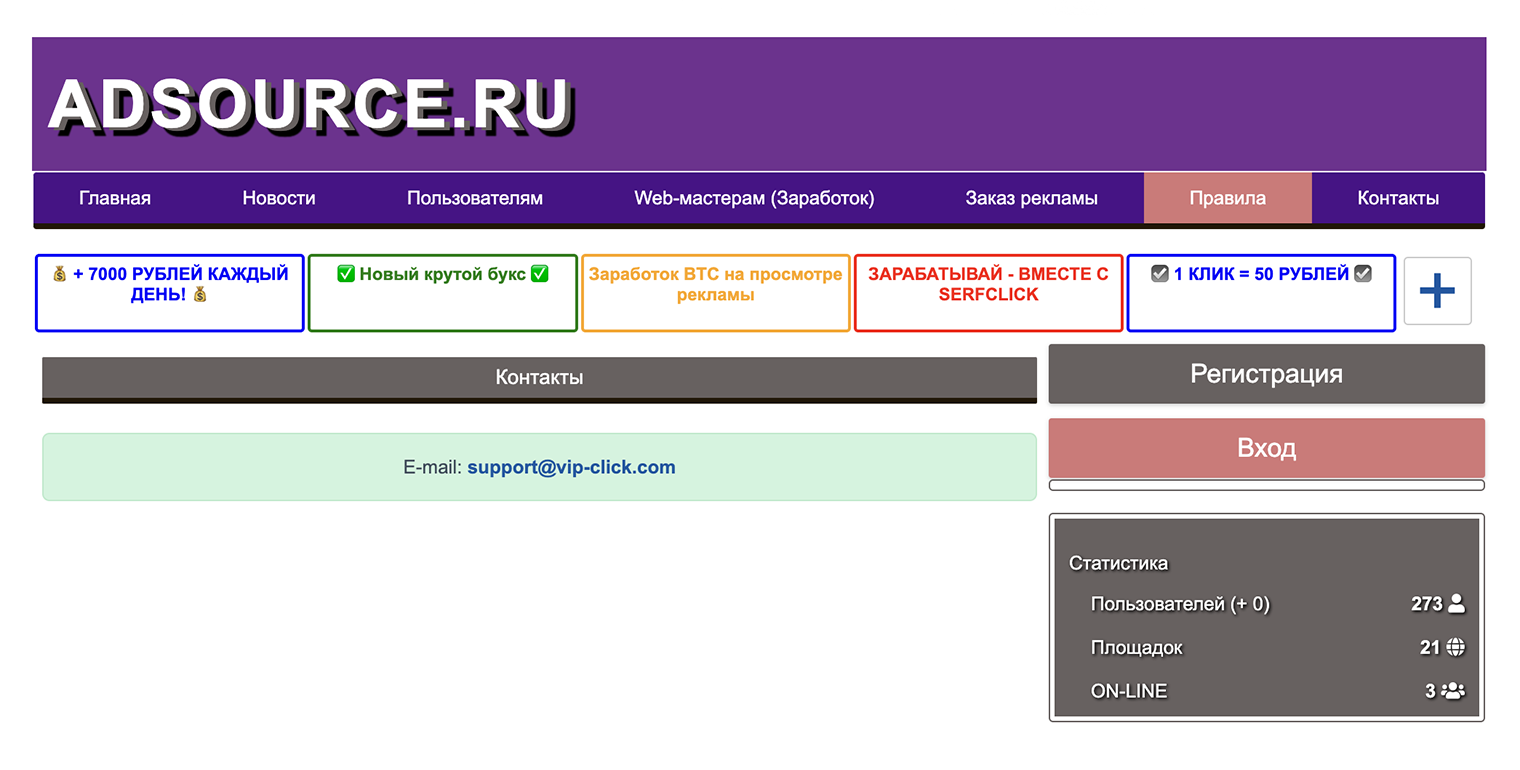Open the Главная menu item
Screen dimensions: 1520x770
pyautogui.click(x=115, y=198)
